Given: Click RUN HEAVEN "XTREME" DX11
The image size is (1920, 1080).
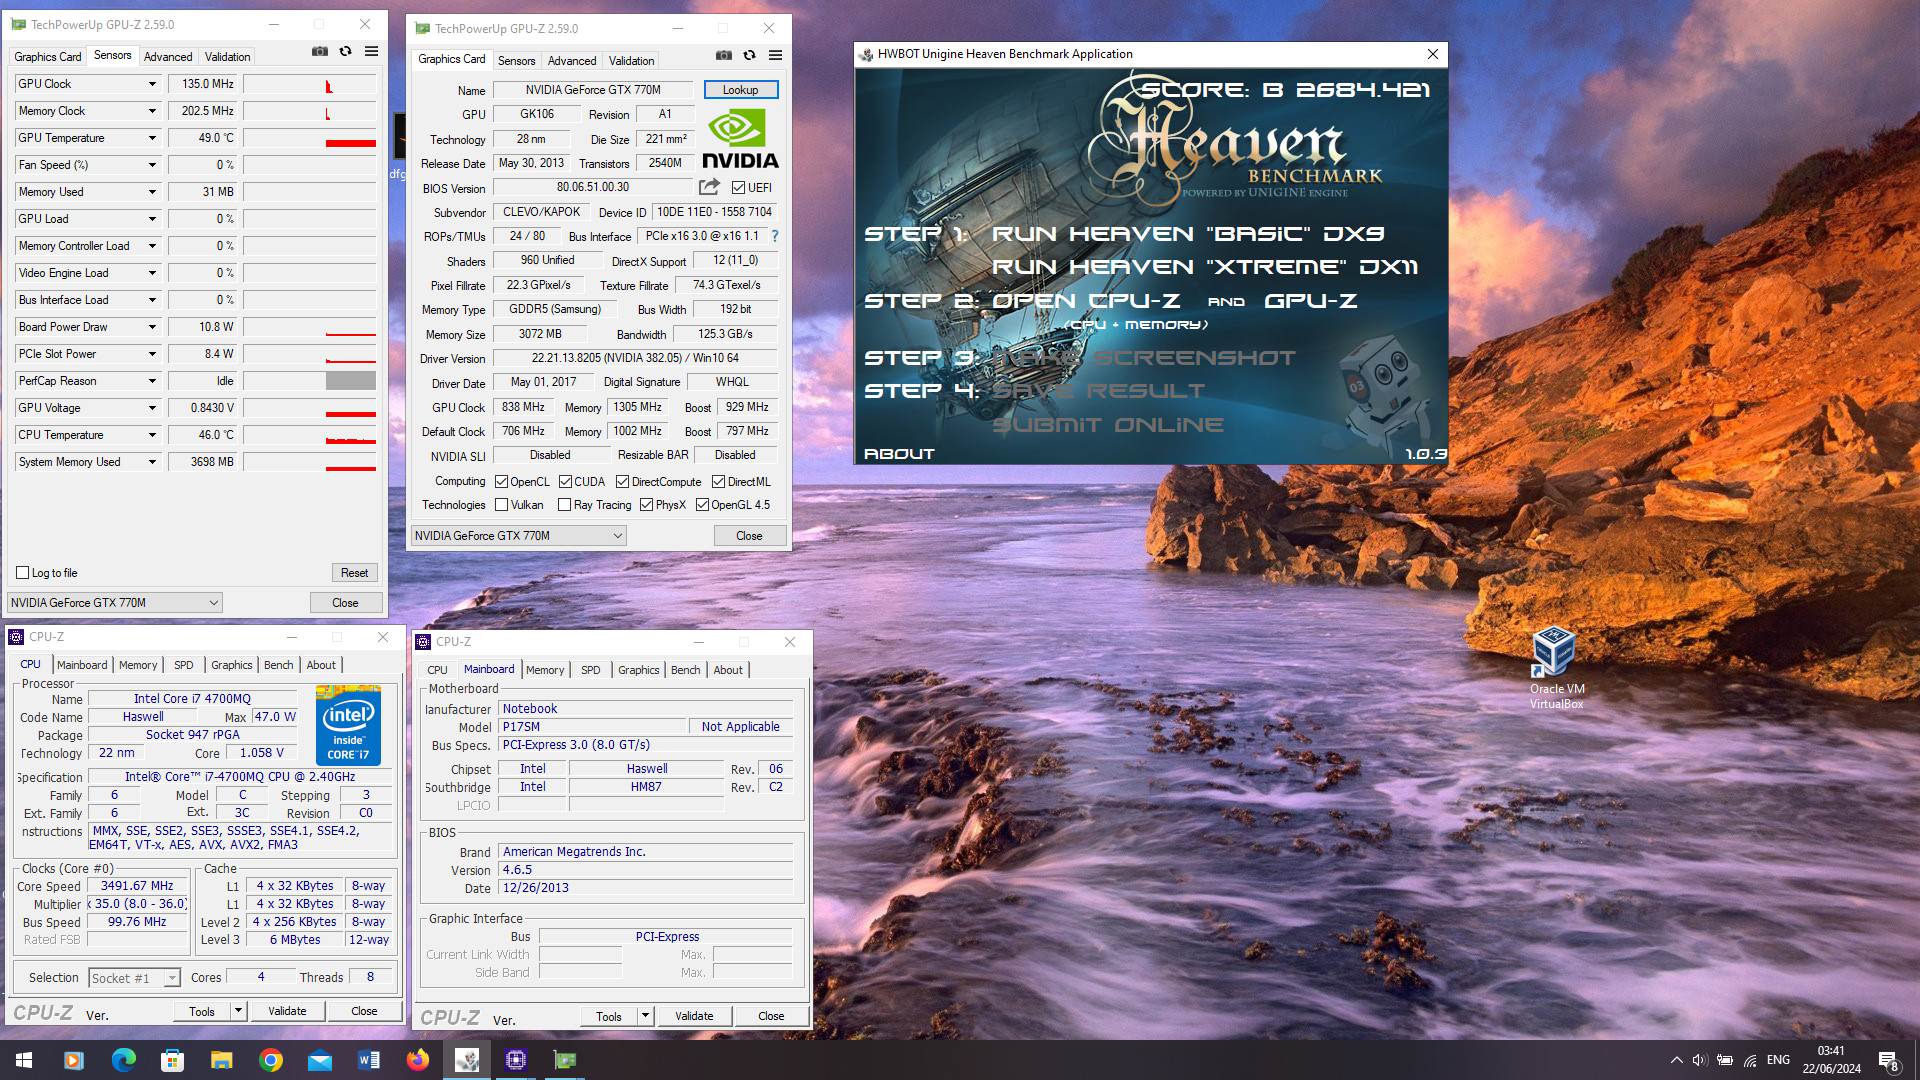Looking at the screenshot, I should [1205, 267].
